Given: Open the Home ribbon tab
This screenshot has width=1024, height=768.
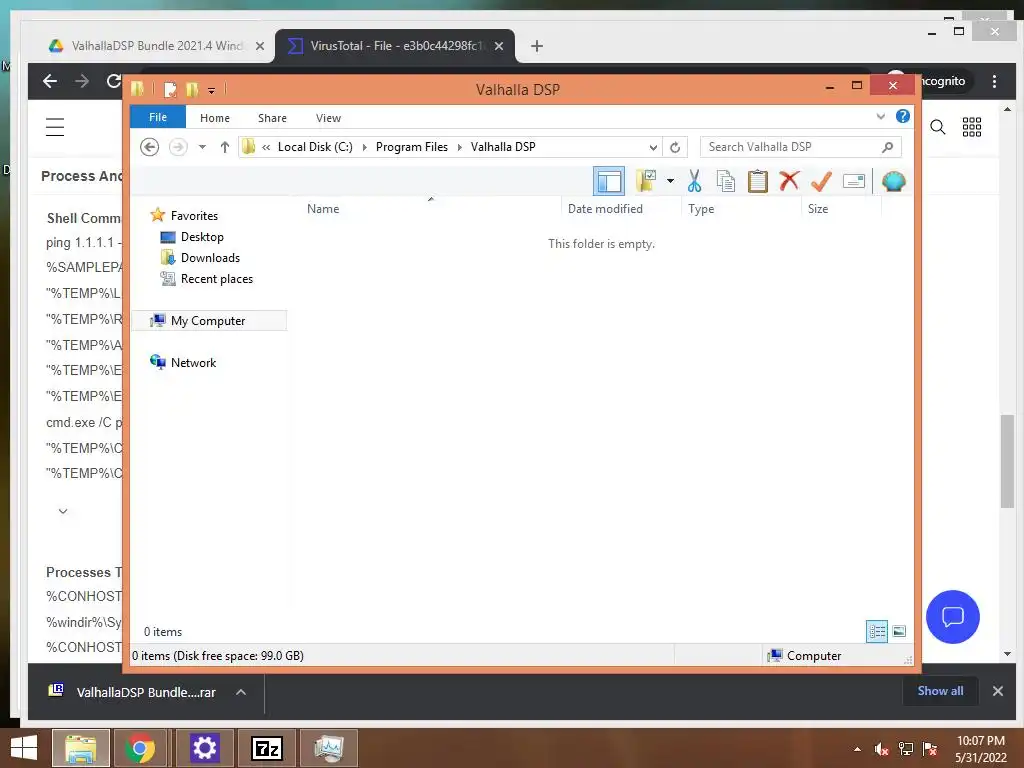Looking at the screenshot, I should pos(215,118).
